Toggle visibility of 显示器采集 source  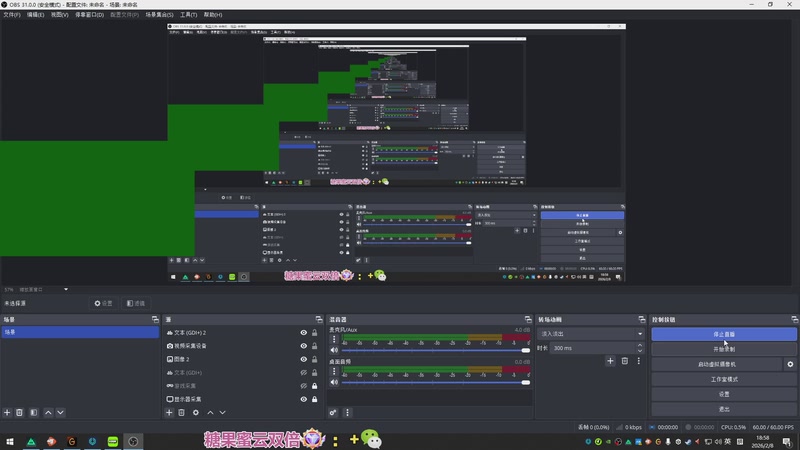tap(304, 399)
